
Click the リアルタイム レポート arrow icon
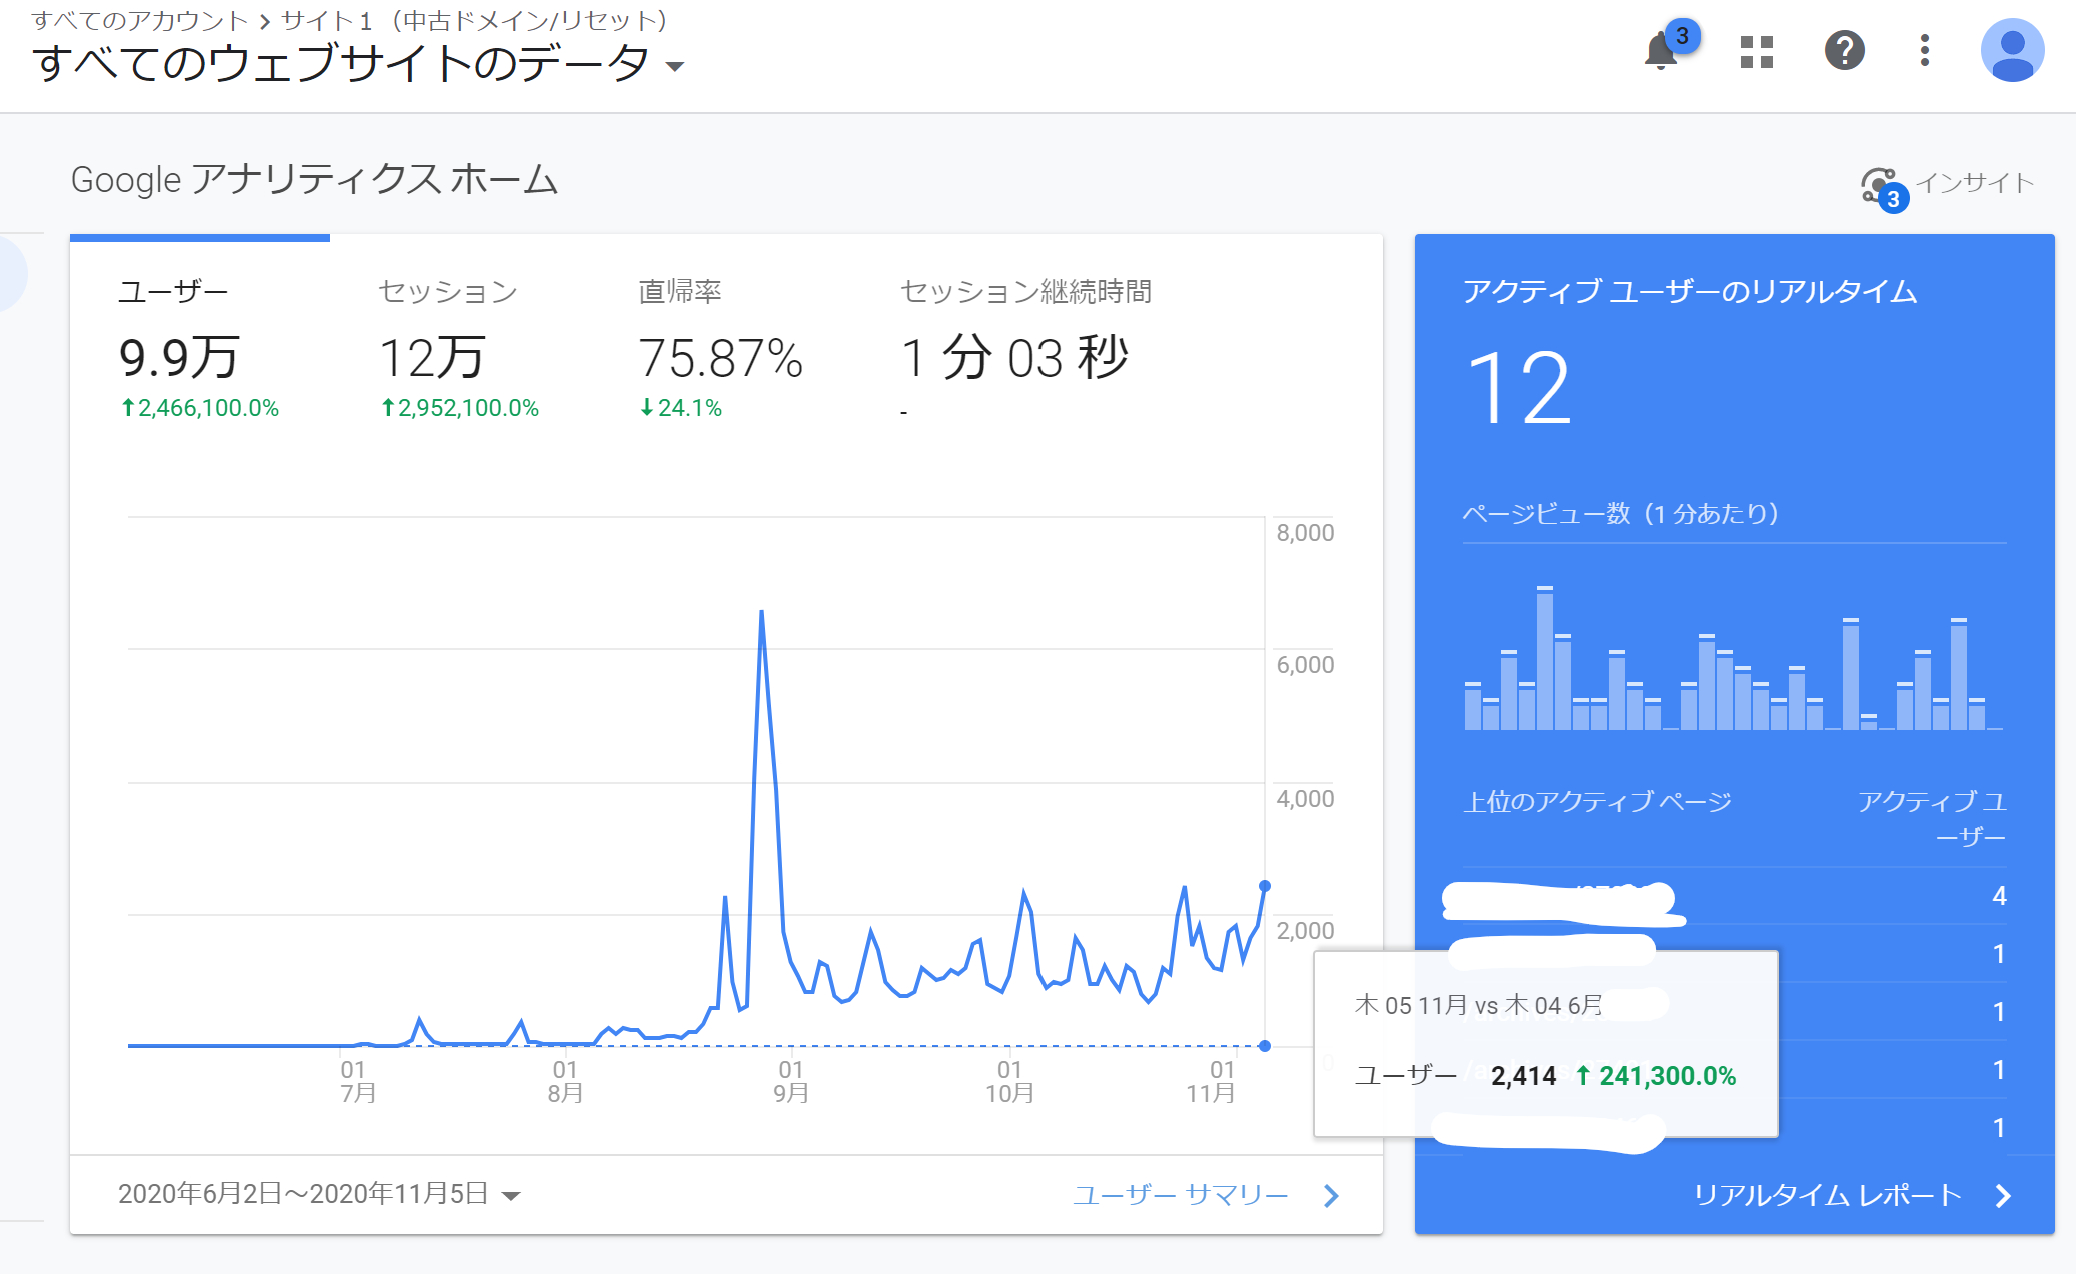2006,1193
